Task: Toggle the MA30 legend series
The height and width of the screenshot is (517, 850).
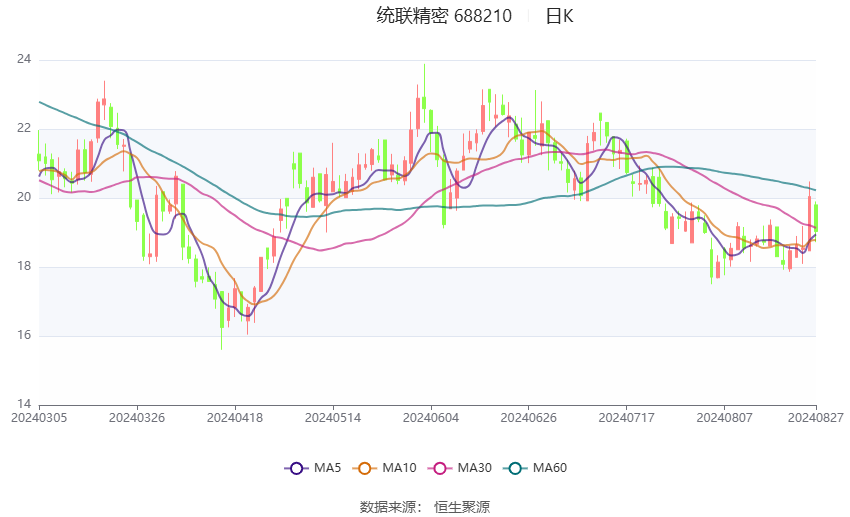Action: [x=460, y=468]
